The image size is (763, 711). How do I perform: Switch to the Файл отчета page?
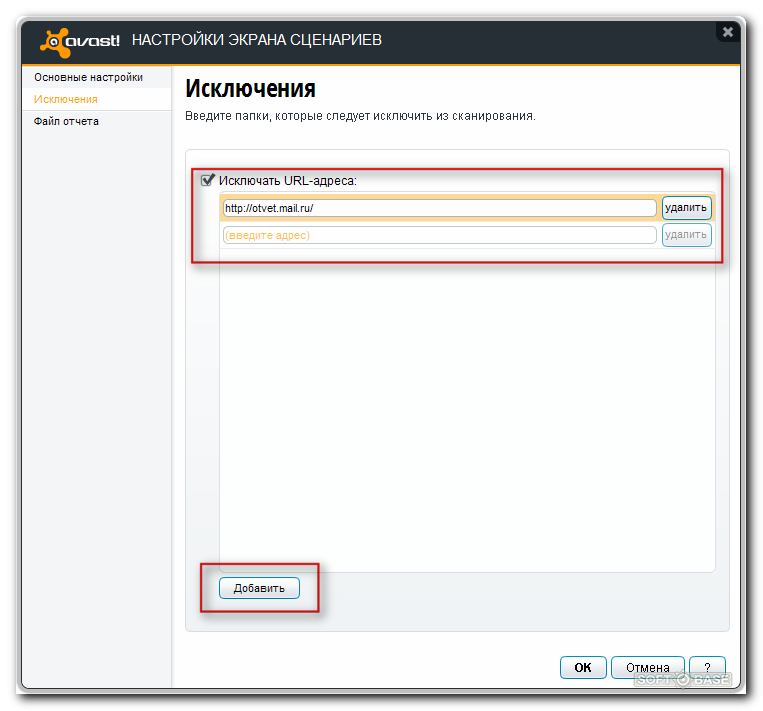(x=66, y=121)
